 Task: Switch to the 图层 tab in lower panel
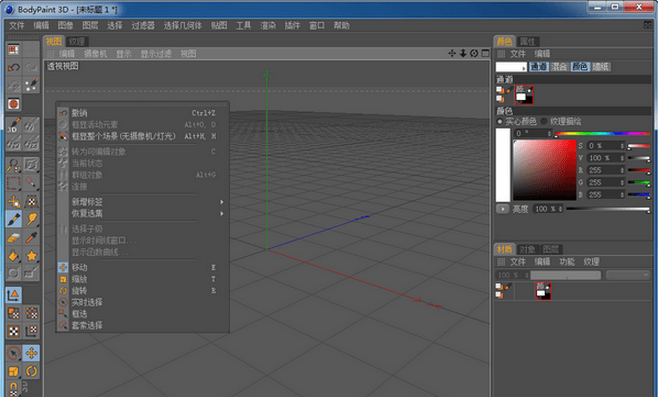coord(550,249)
